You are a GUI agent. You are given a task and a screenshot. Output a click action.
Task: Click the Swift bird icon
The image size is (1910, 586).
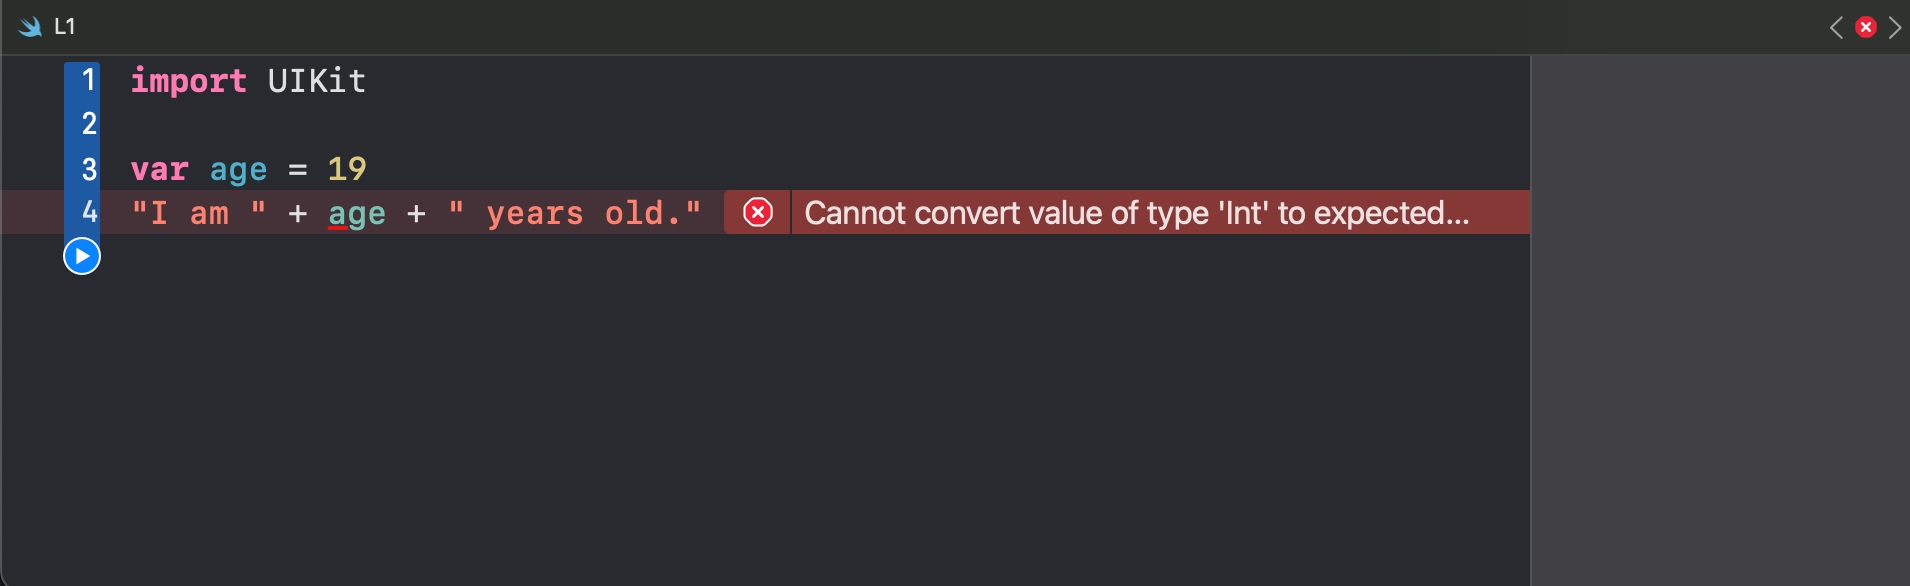tap(28, 26)
